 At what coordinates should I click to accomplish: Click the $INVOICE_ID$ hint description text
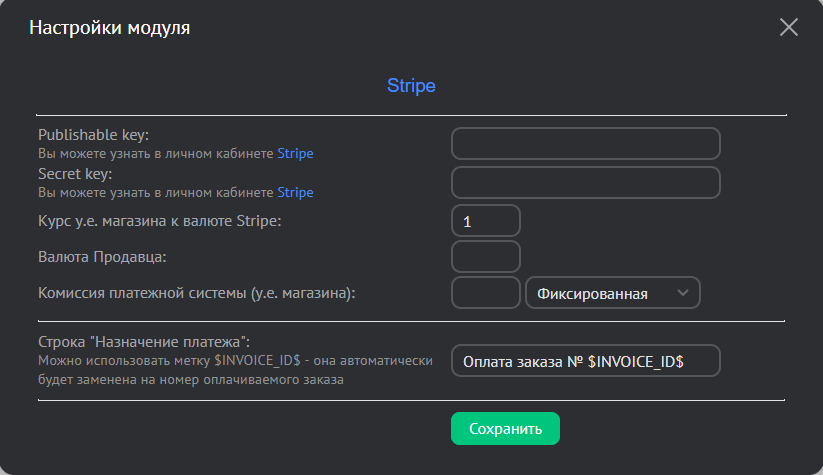pos(235,370)
